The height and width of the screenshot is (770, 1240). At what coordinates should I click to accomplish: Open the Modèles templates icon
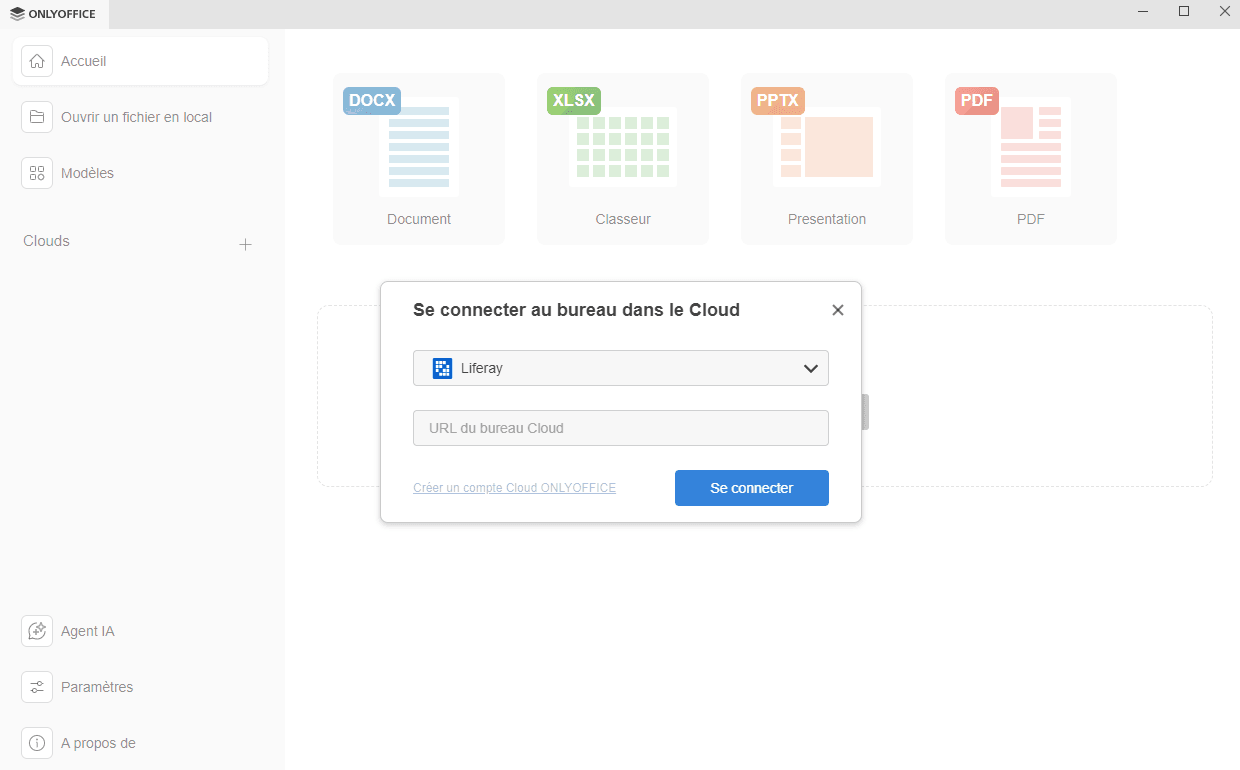[x=36, y=172]
